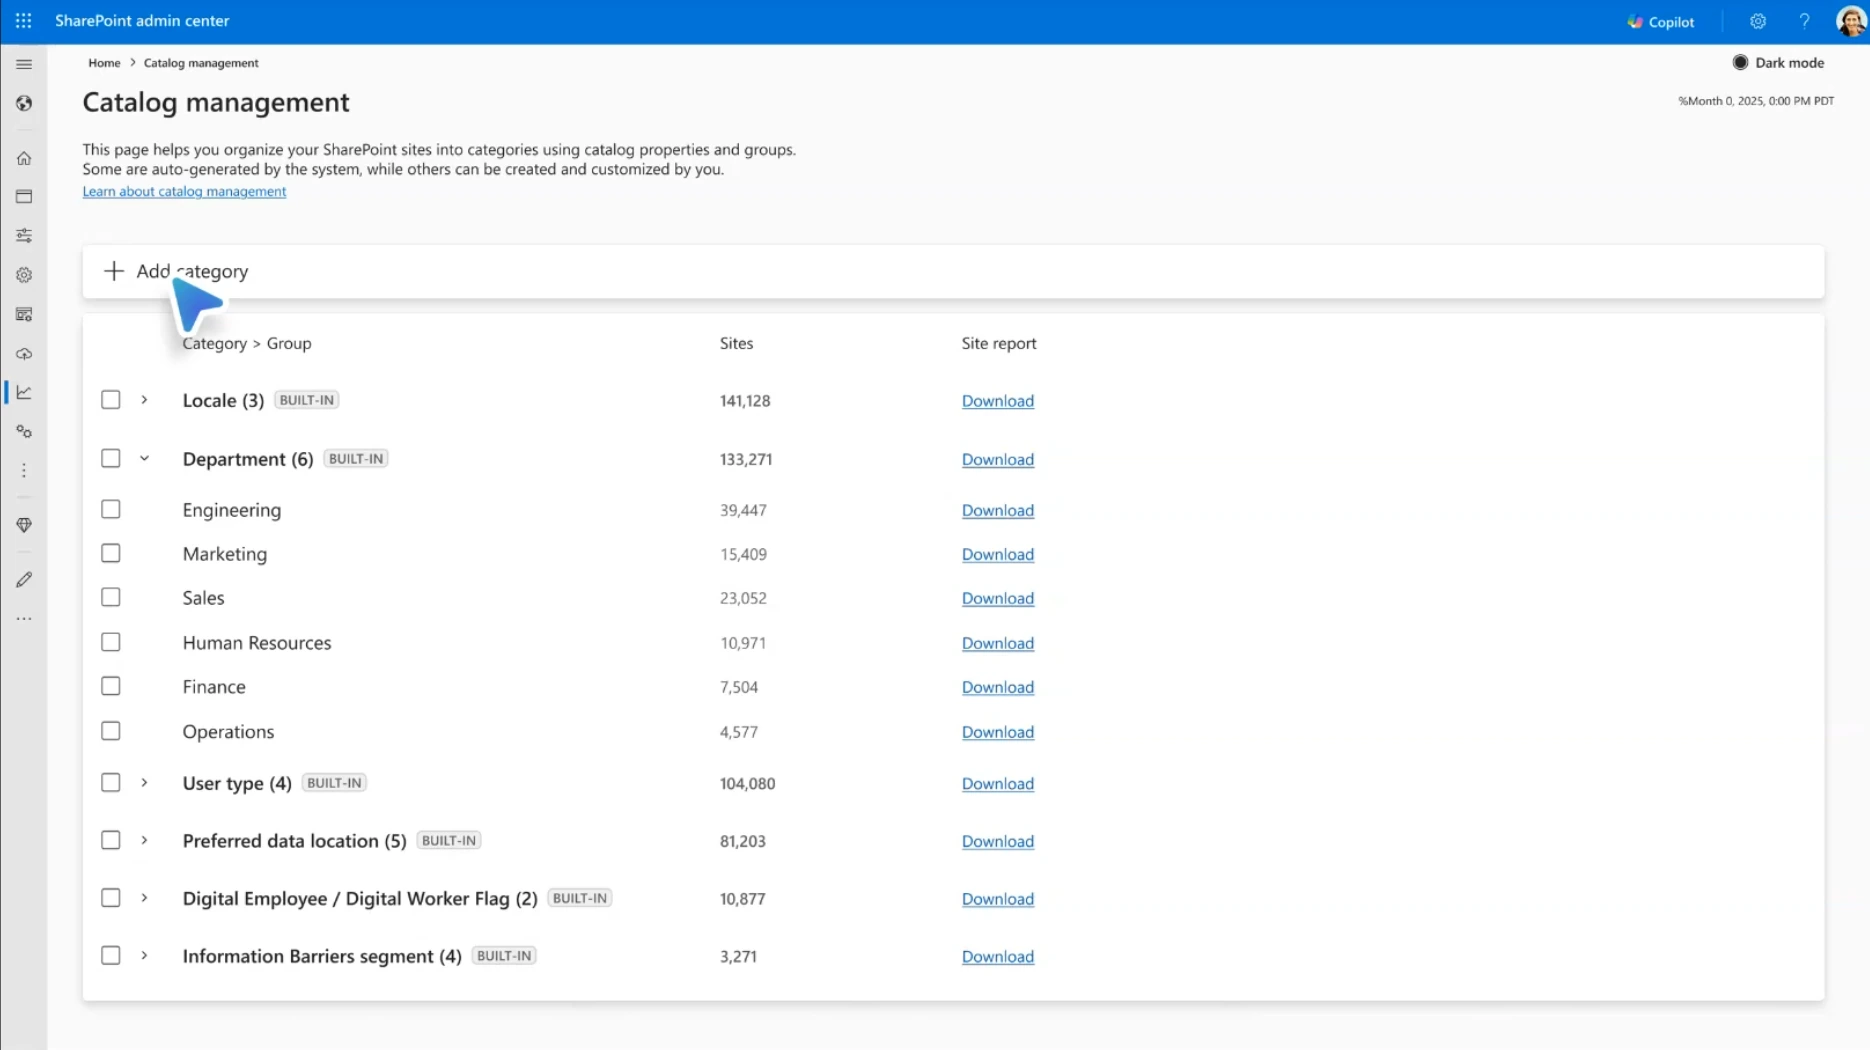This screenshot has height=1050, width=1870.
Task: Expand Preferred data location category
Action: (144, 841)
